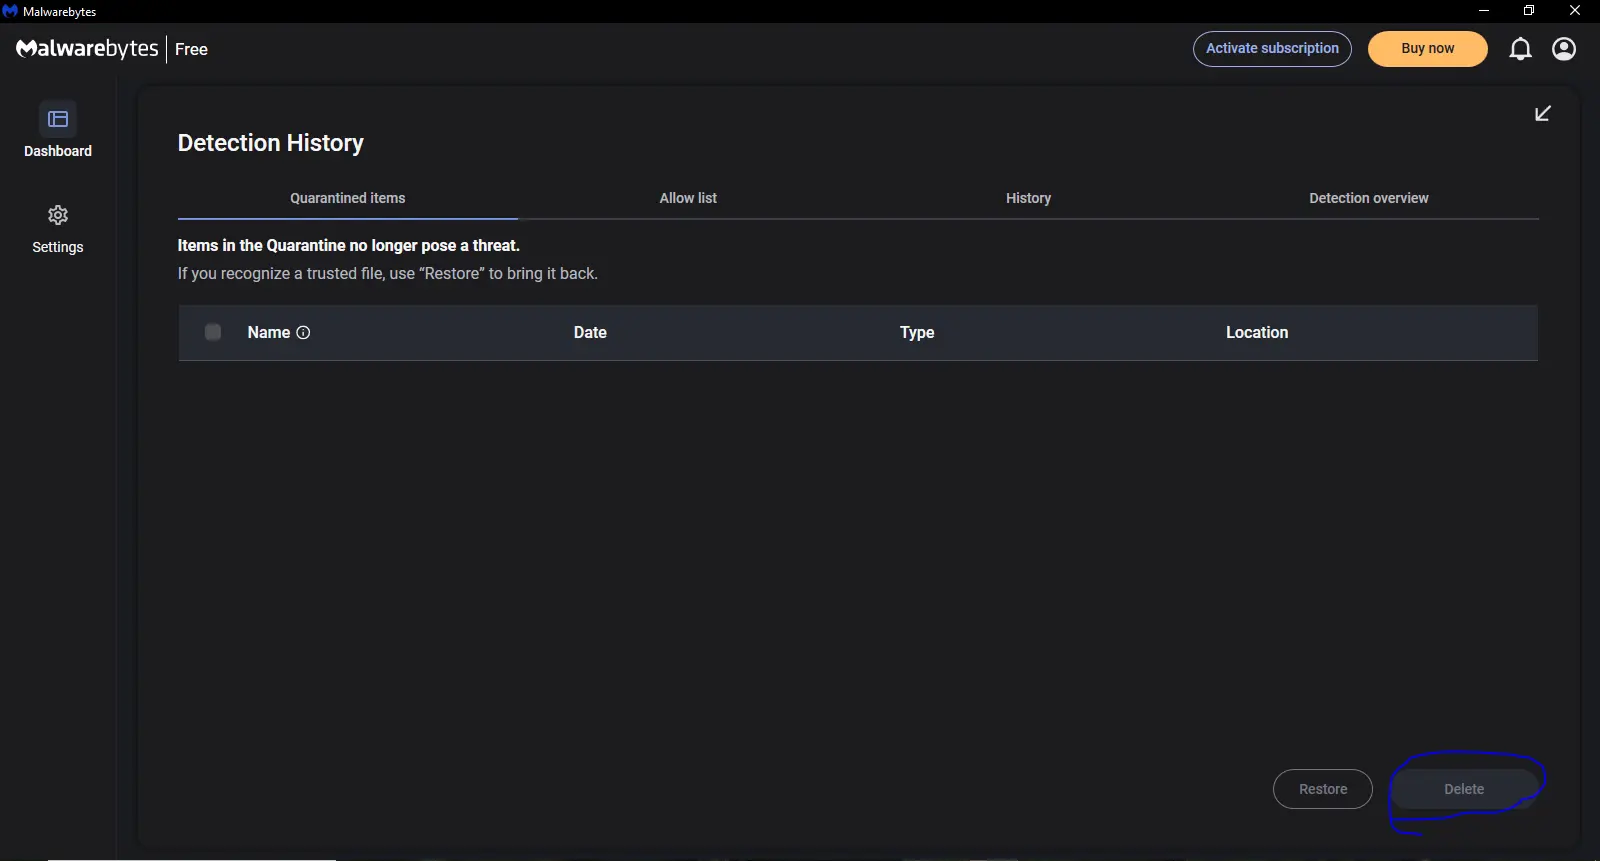Collapse Detection History with the diagonal arrow icon
Screen dimensions: 1600x861
[x=1543, y=113]
